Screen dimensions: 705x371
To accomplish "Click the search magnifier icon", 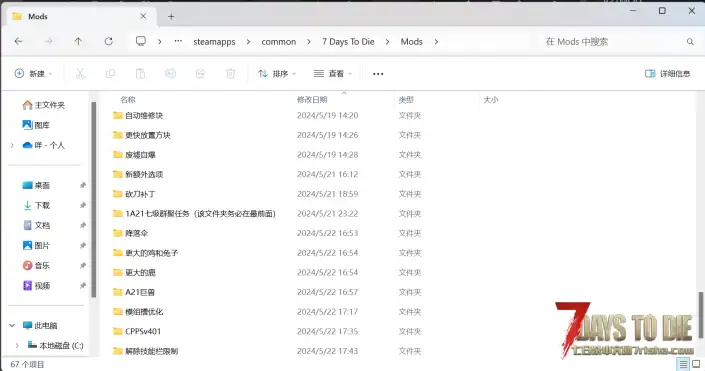I will click(690, 42).
